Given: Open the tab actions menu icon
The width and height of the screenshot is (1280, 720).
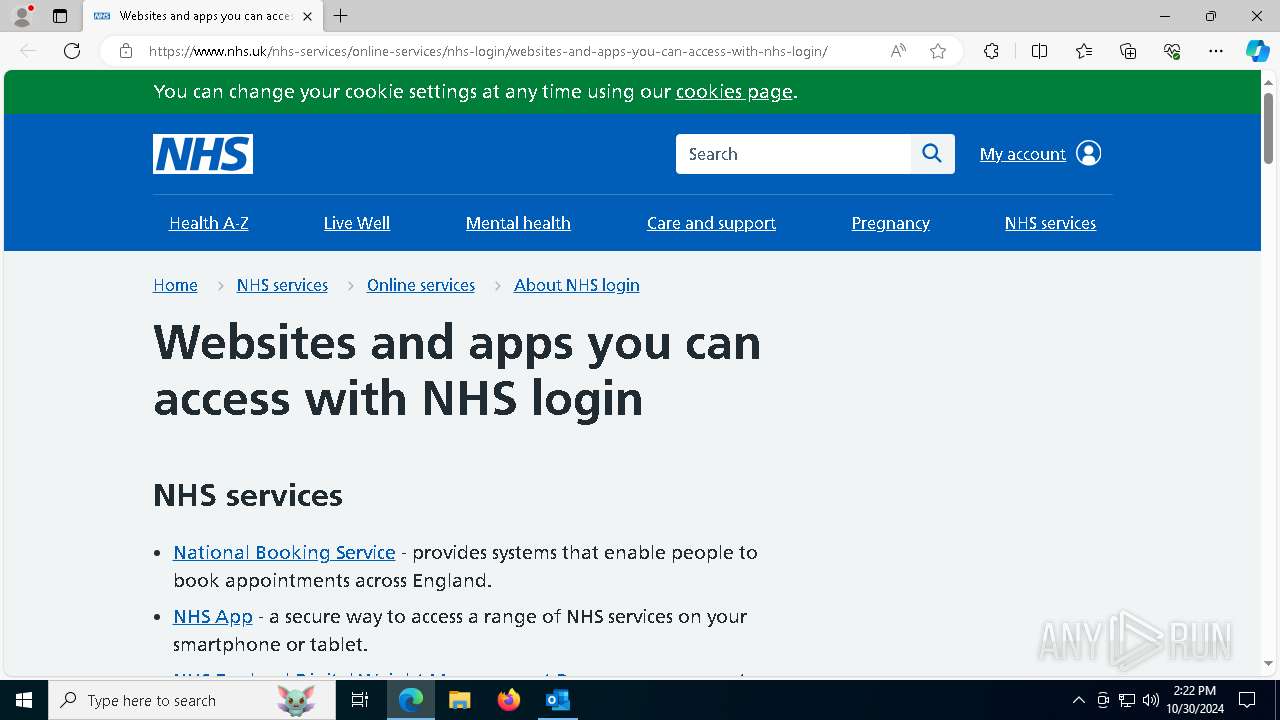Looking at the screenshot, I should tap(60, 16).
